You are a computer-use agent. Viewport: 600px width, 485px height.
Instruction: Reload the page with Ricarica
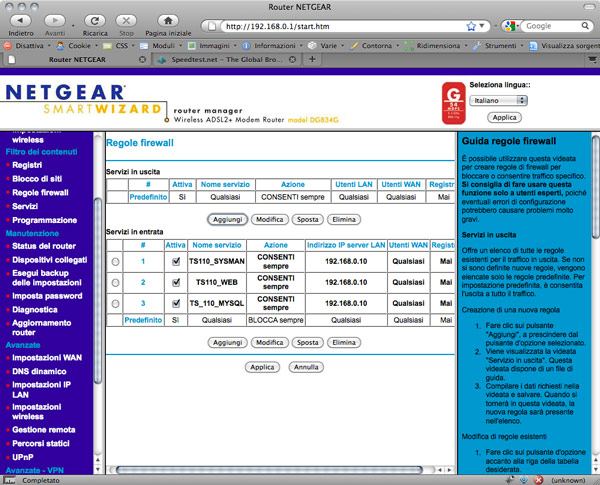pyautogui.click(x=95, y=21)
